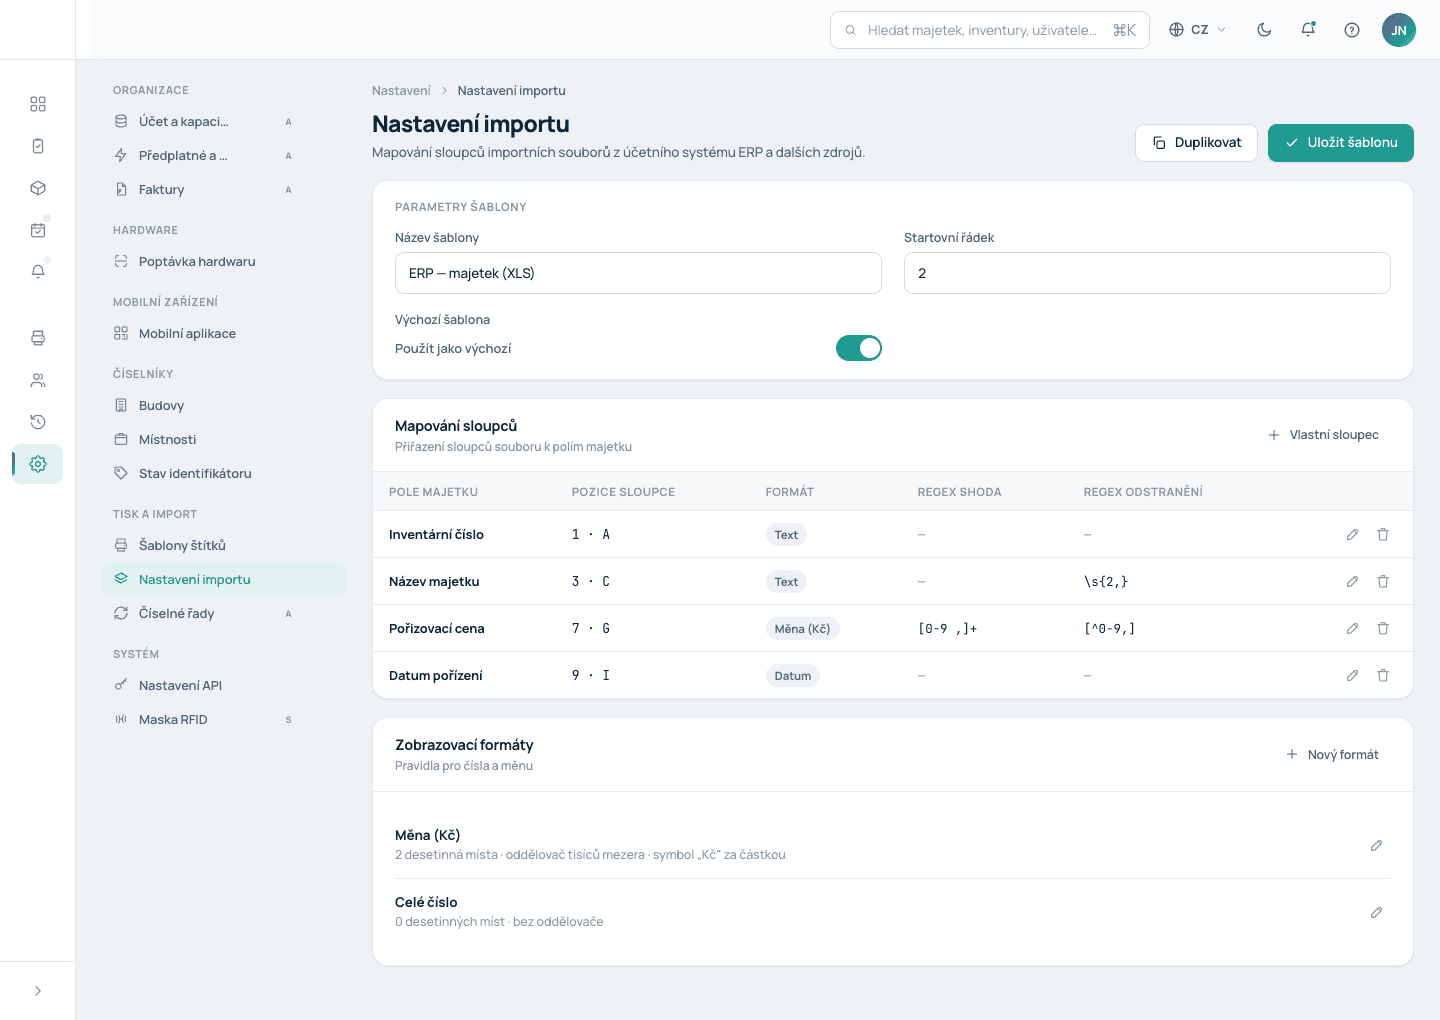Edit the Měna (Kč) display format
1440x1020 pixels.
coord(1376,846)
